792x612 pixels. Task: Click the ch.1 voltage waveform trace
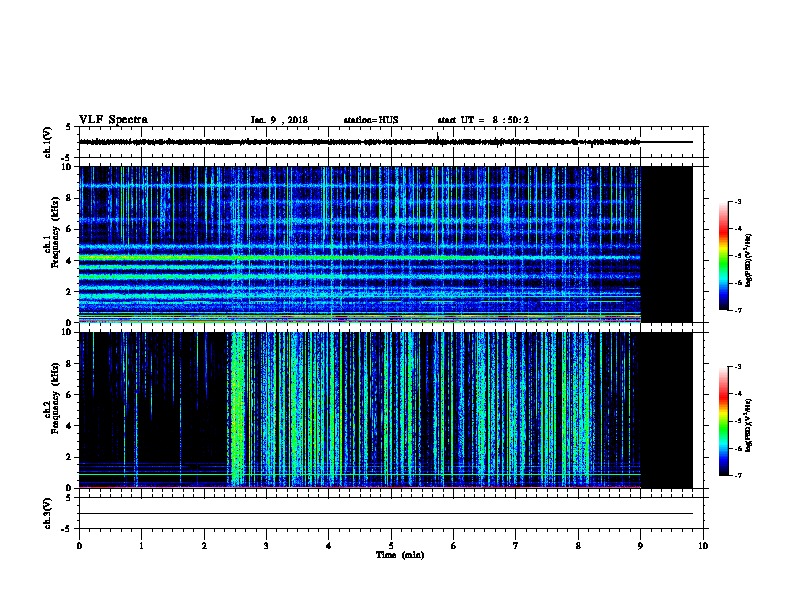point(360,142)
